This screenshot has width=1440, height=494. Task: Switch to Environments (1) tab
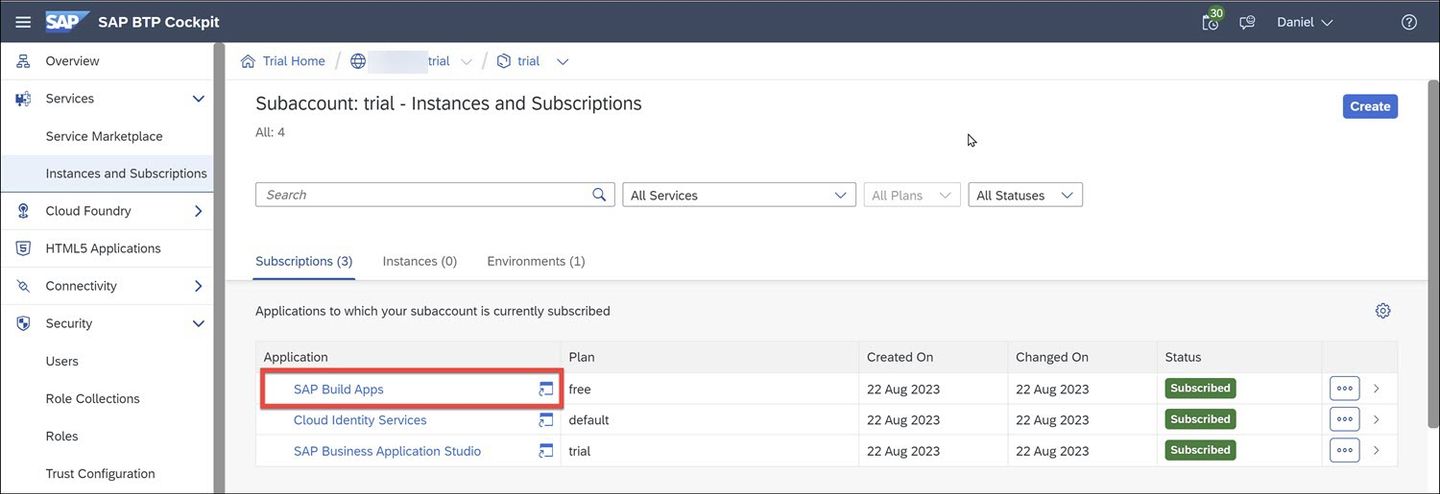tap(536, 261)
